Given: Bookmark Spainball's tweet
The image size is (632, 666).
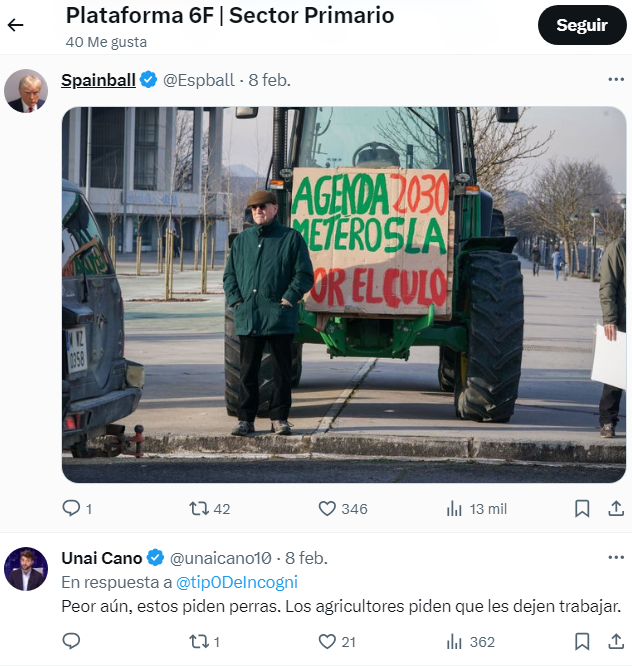Looking at the screenshot, I should (x=582, y=508).
